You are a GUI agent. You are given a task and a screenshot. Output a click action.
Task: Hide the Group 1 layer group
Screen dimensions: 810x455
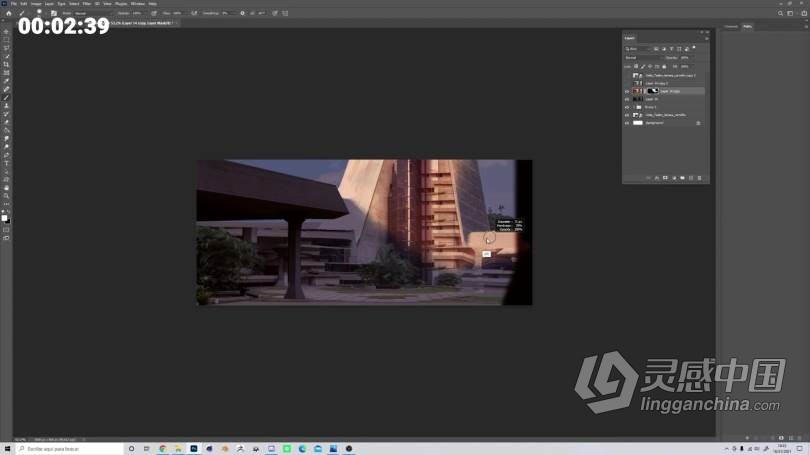click(x=627, y=107)
